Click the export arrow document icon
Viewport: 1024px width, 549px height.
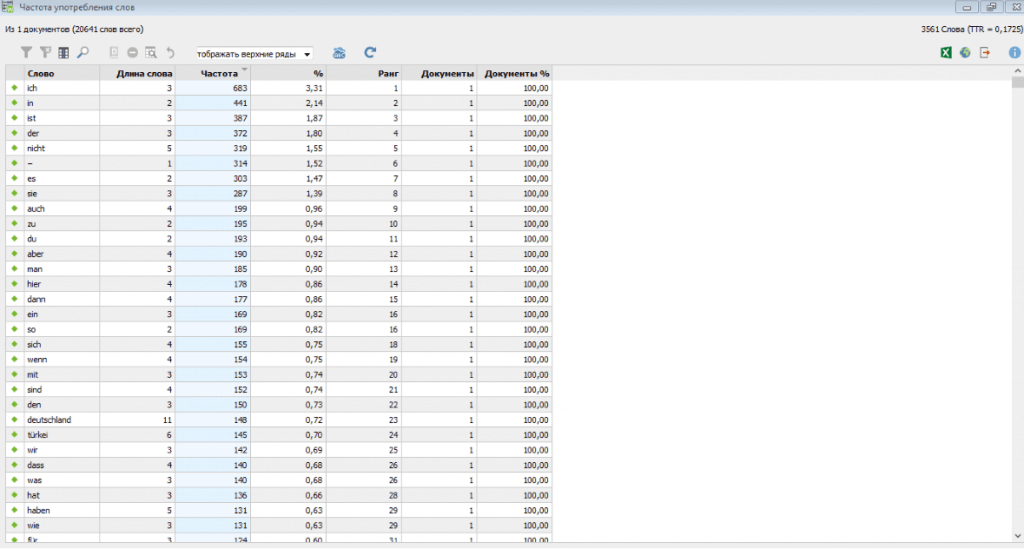985,52
